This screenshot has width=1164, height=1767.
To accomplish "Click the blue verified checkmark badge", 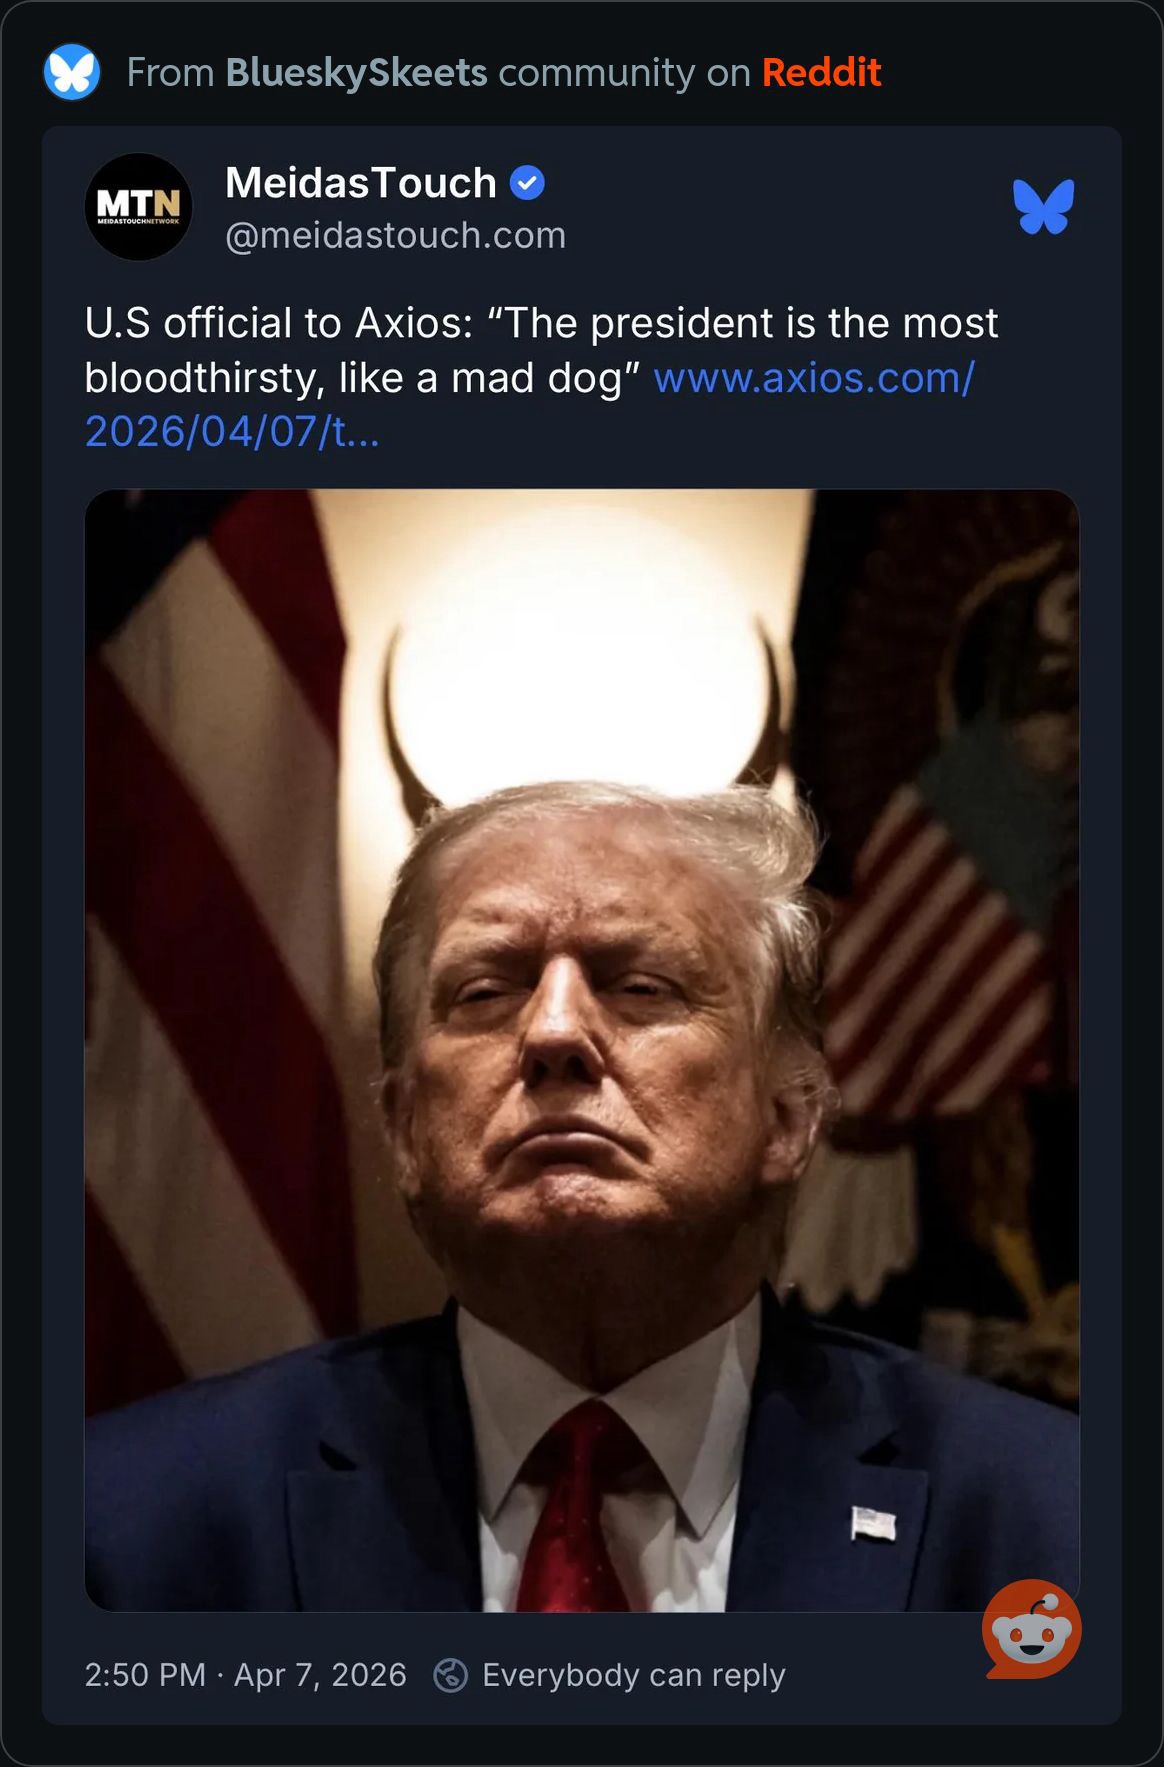I will pyautogui.click(x=527, y=183).
